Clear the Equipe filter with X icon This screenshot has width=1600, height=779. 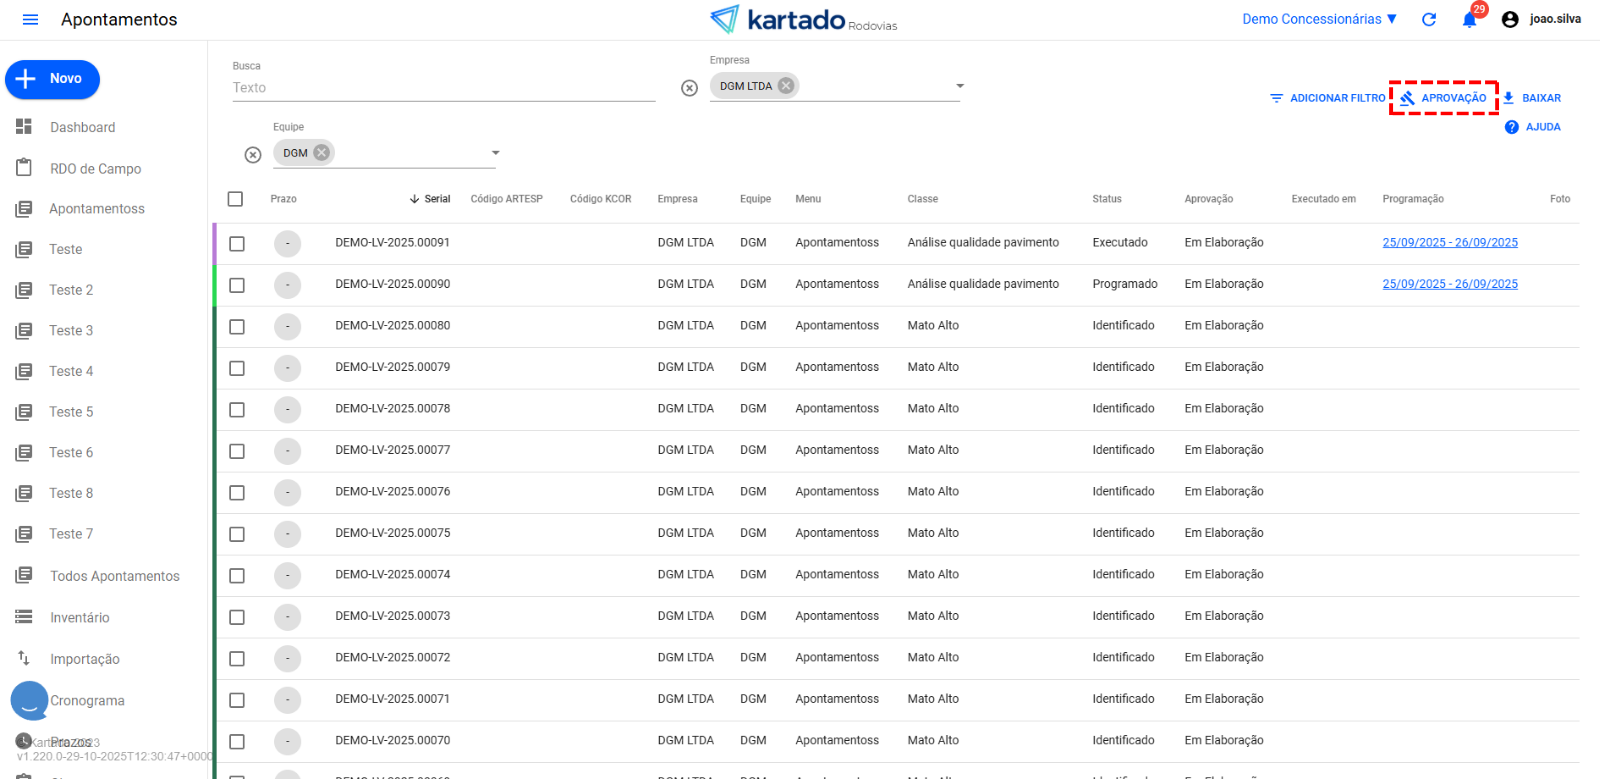pyautogui.click(x=253, y=155)
